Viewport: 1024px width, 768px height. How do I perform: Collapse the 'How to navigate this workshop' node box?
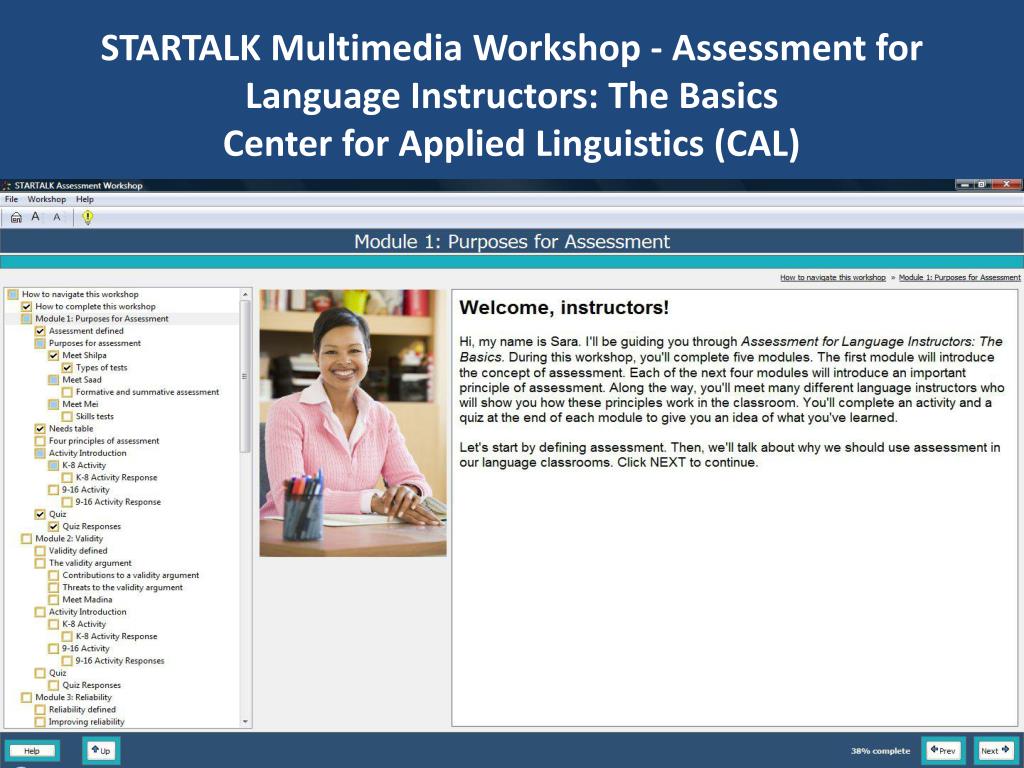[x=13, y=295]
